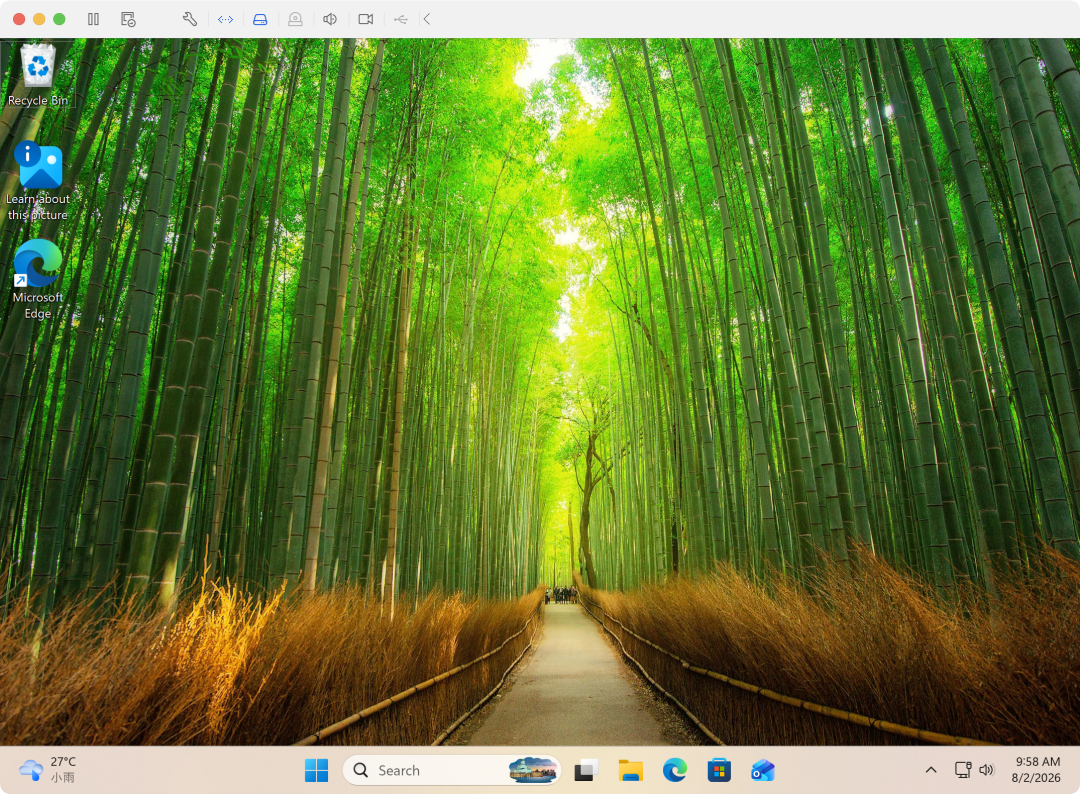The height and width of the screenshot is (794, 1080).
Task: Open the clock and date flyout
Action: (x=1037, y=770)
